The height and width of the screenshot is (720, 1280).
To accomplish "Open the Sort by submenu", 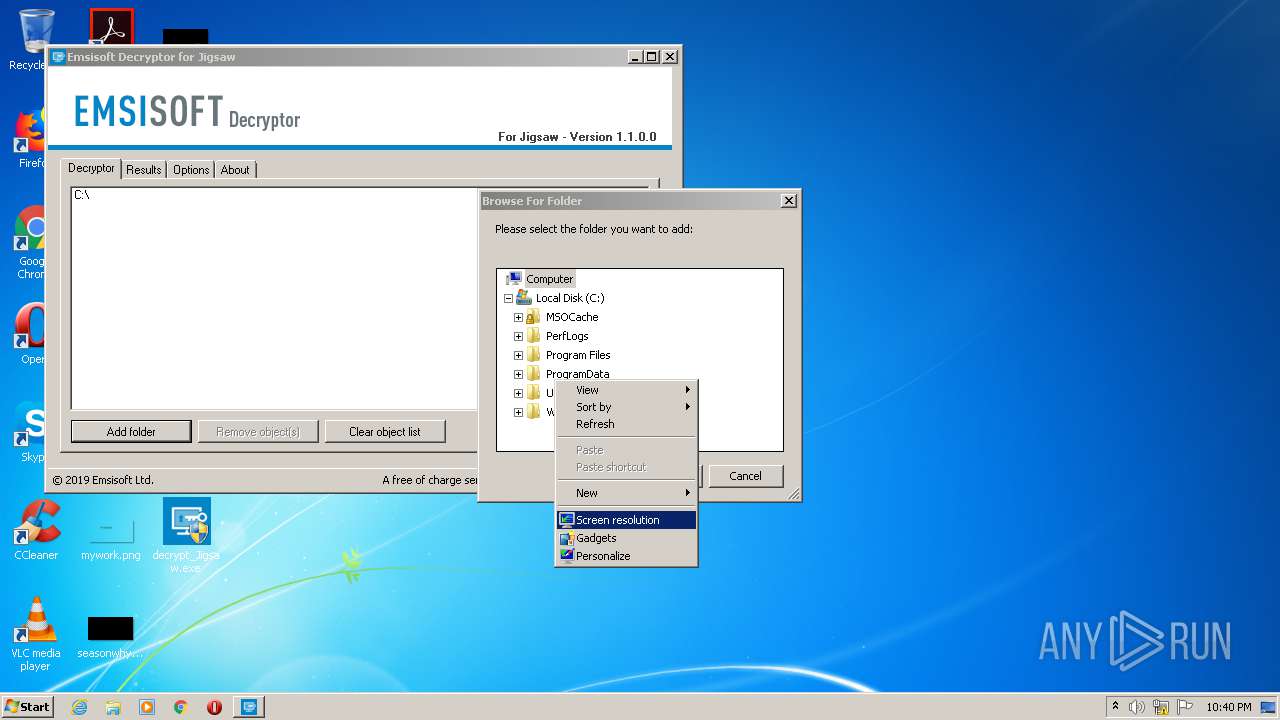I will (626, 407).
